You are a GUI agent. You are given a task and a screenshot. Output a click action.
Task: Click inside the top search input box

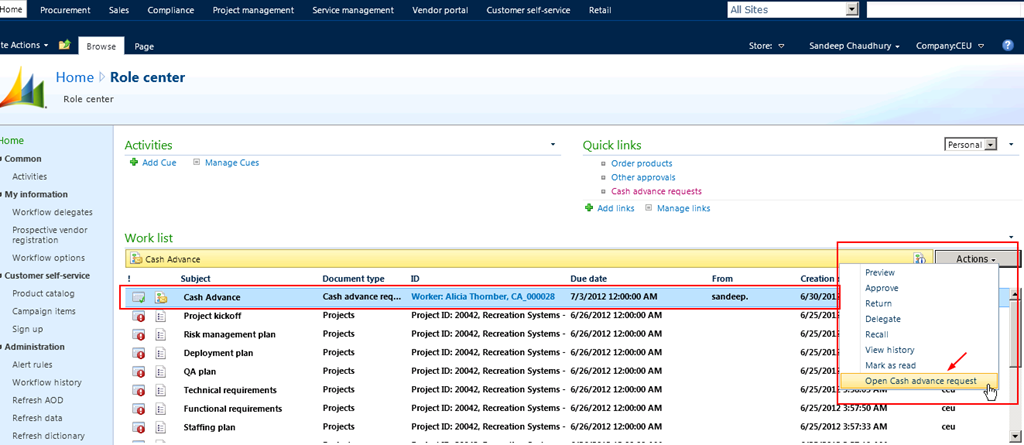[944, 9]
